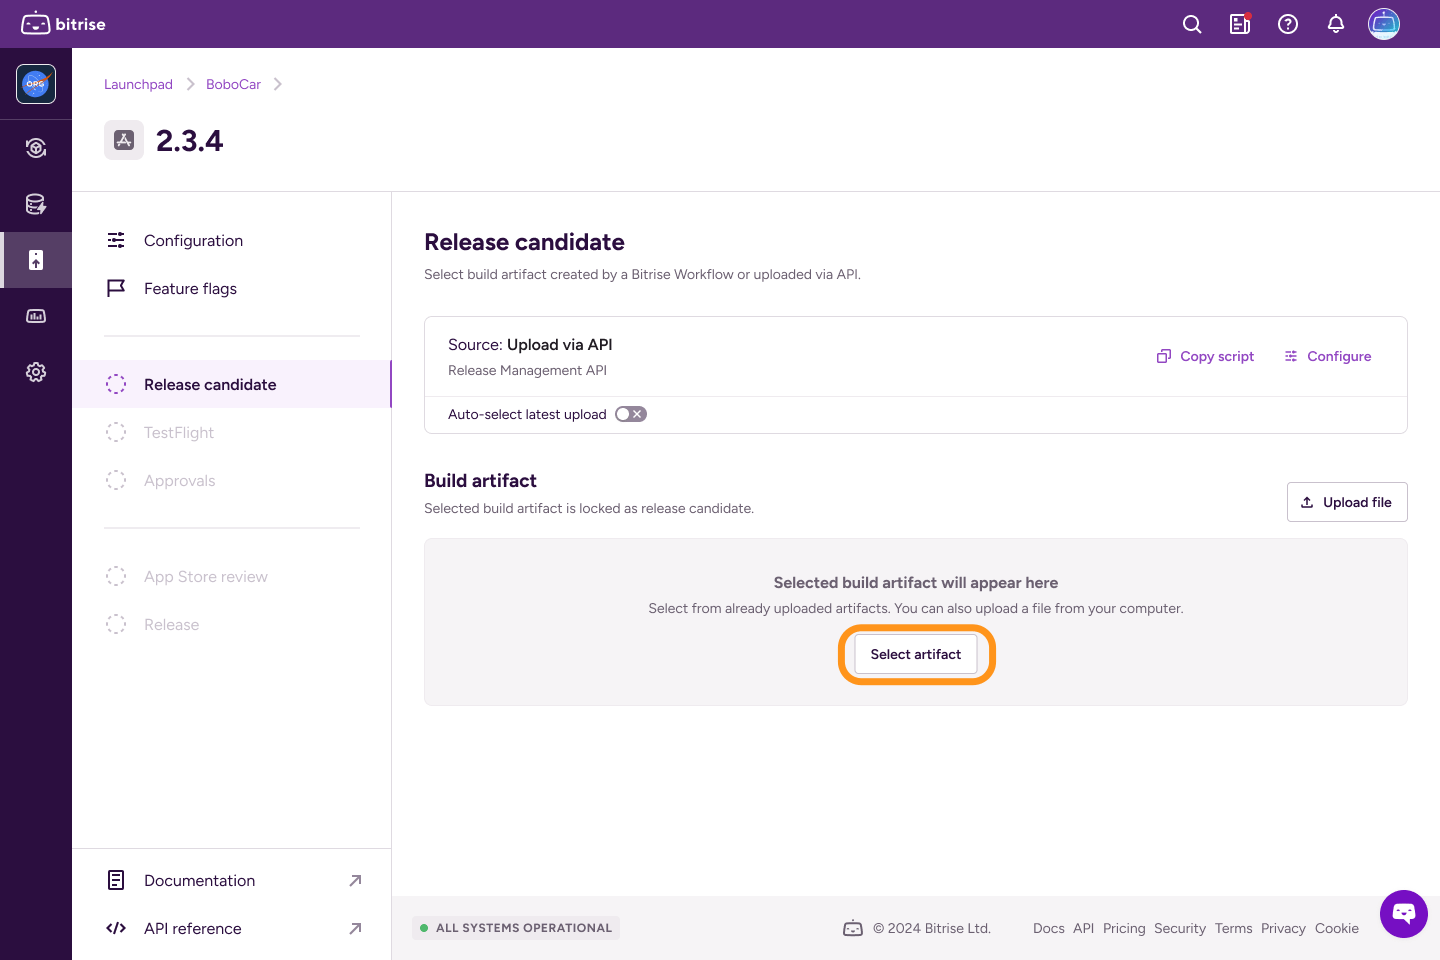Go to Feature flags section
The height and width of the screenshot is (960, 1440).
click(190, 289)
